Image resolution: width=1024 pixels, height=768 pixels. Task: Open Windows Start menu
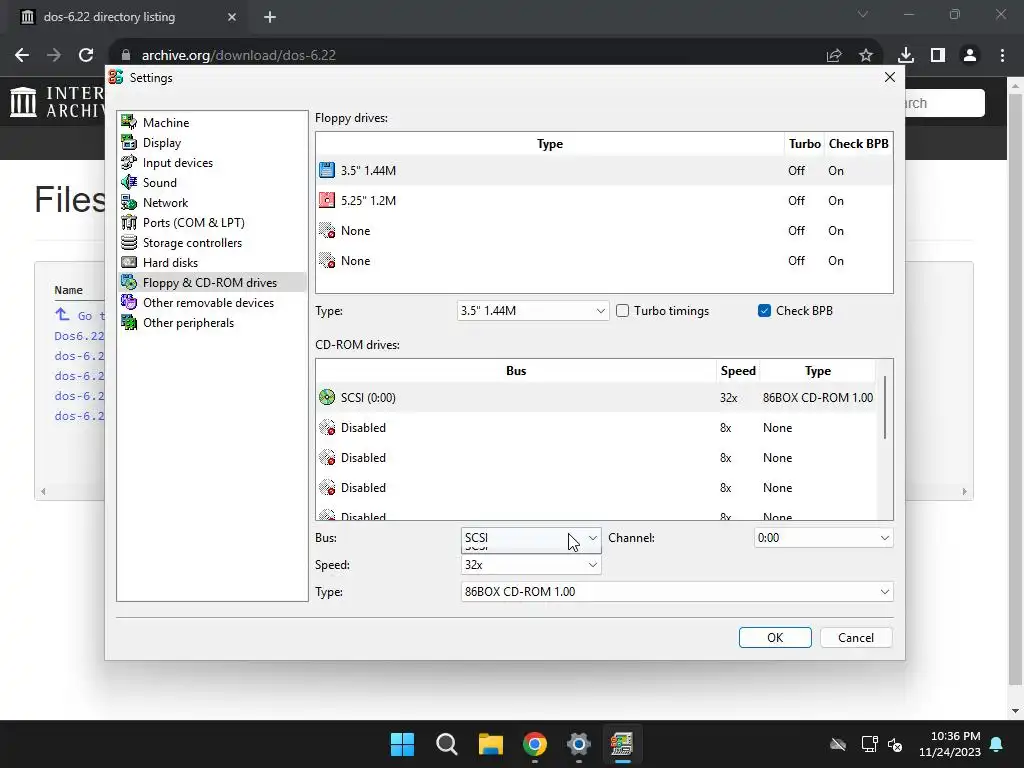point(402,744)
